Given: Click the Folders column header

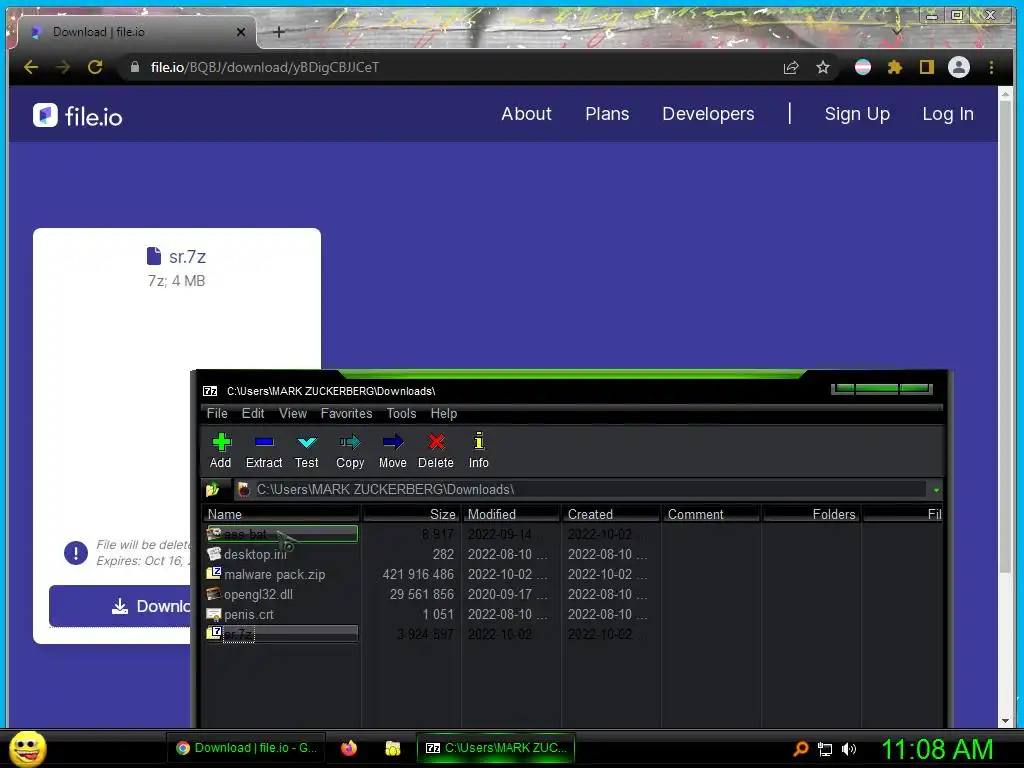Looking at the screenshot, I should coord(811,515).
